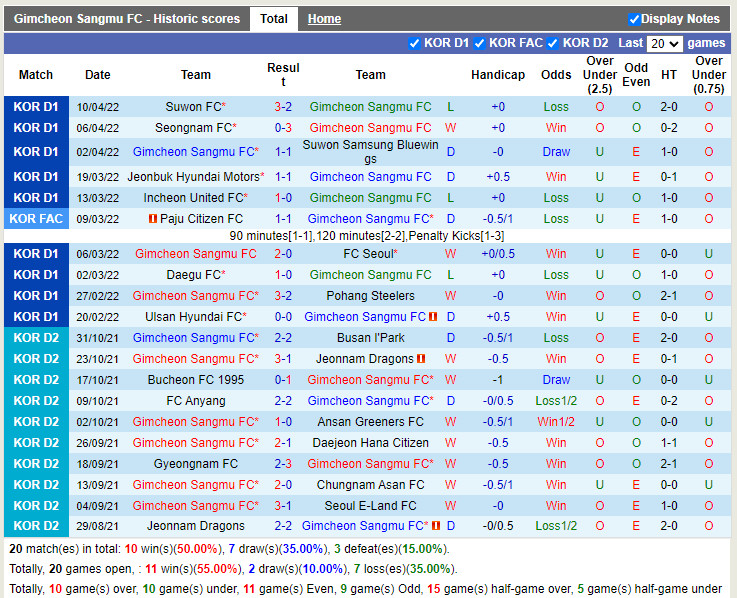Switch to the Total tab

274,19
